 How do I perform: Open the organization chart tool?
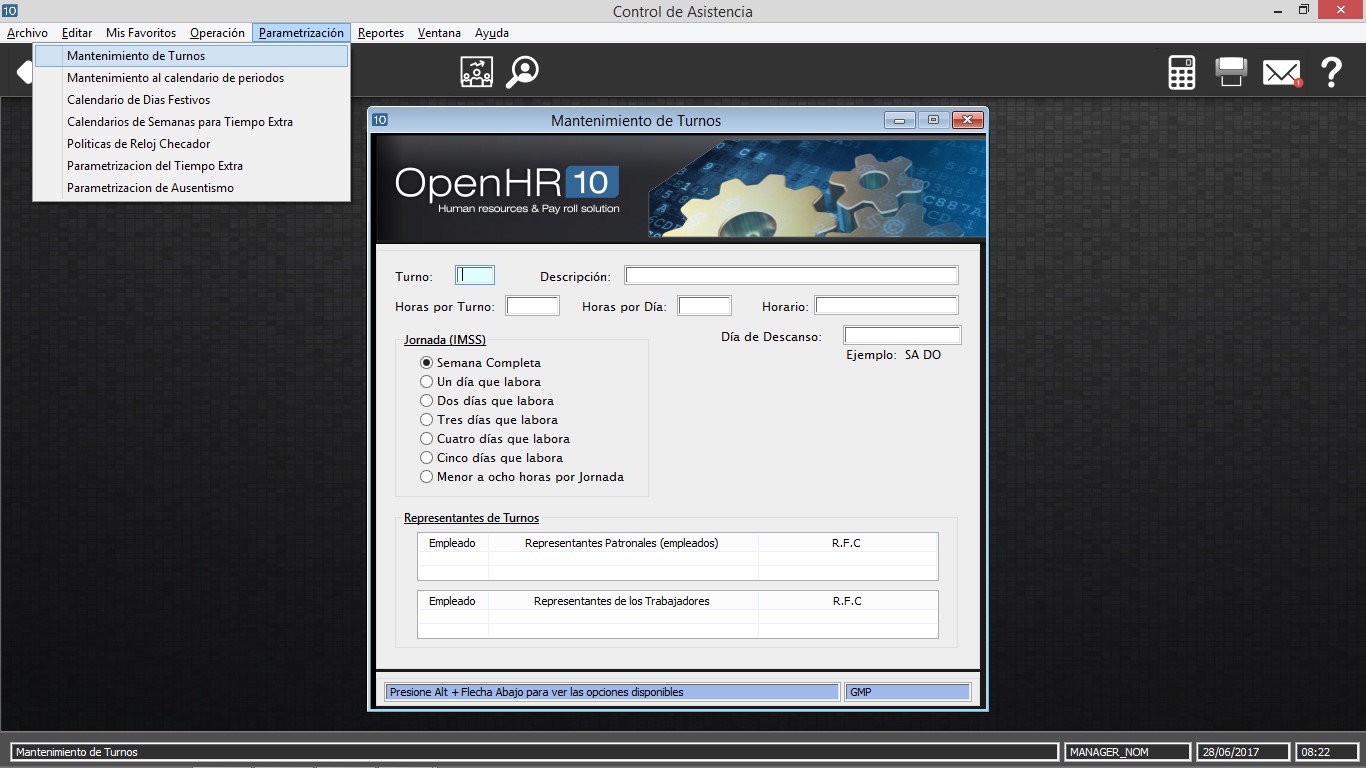click(x=476, y=71)
